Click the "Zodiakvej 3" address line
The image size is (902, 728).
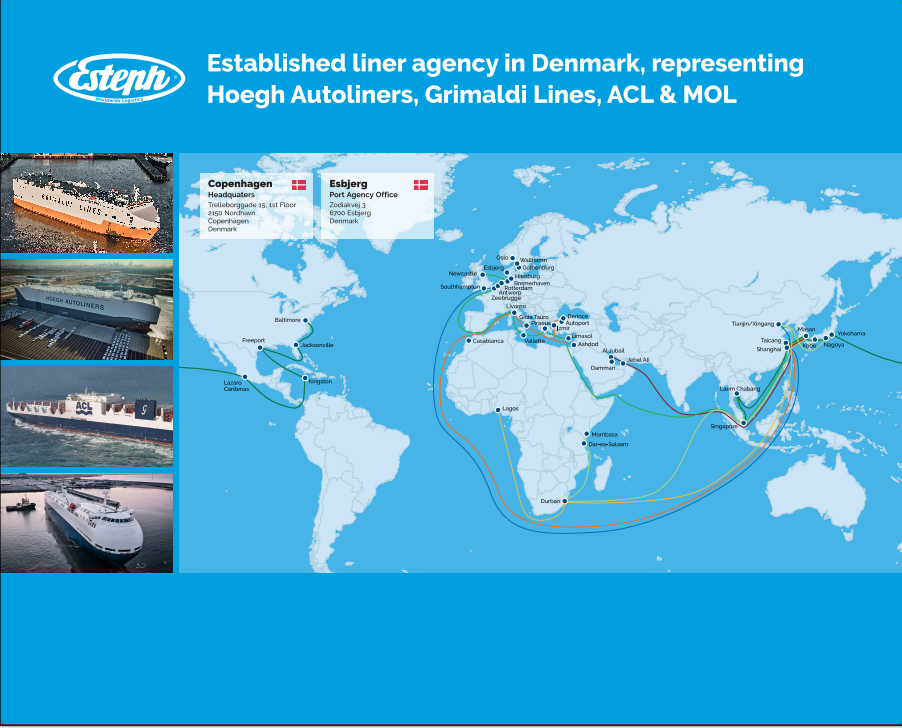[347, 205]
